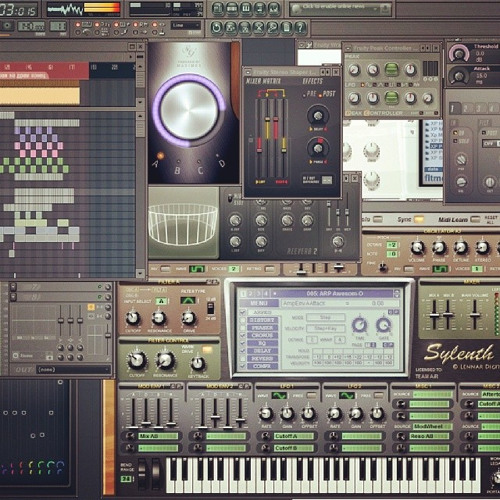Click the icon right of the circular arrow button

coord(231,28)
